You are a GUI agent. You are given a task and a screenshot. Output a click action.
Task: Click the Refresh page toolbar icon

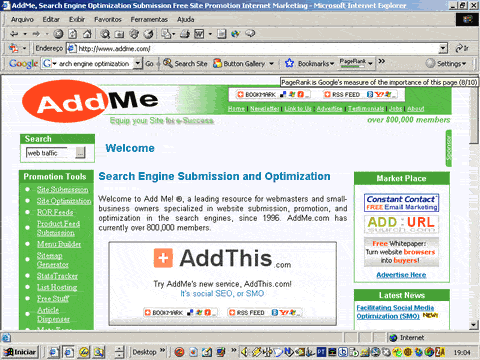[x=73, y=34]
